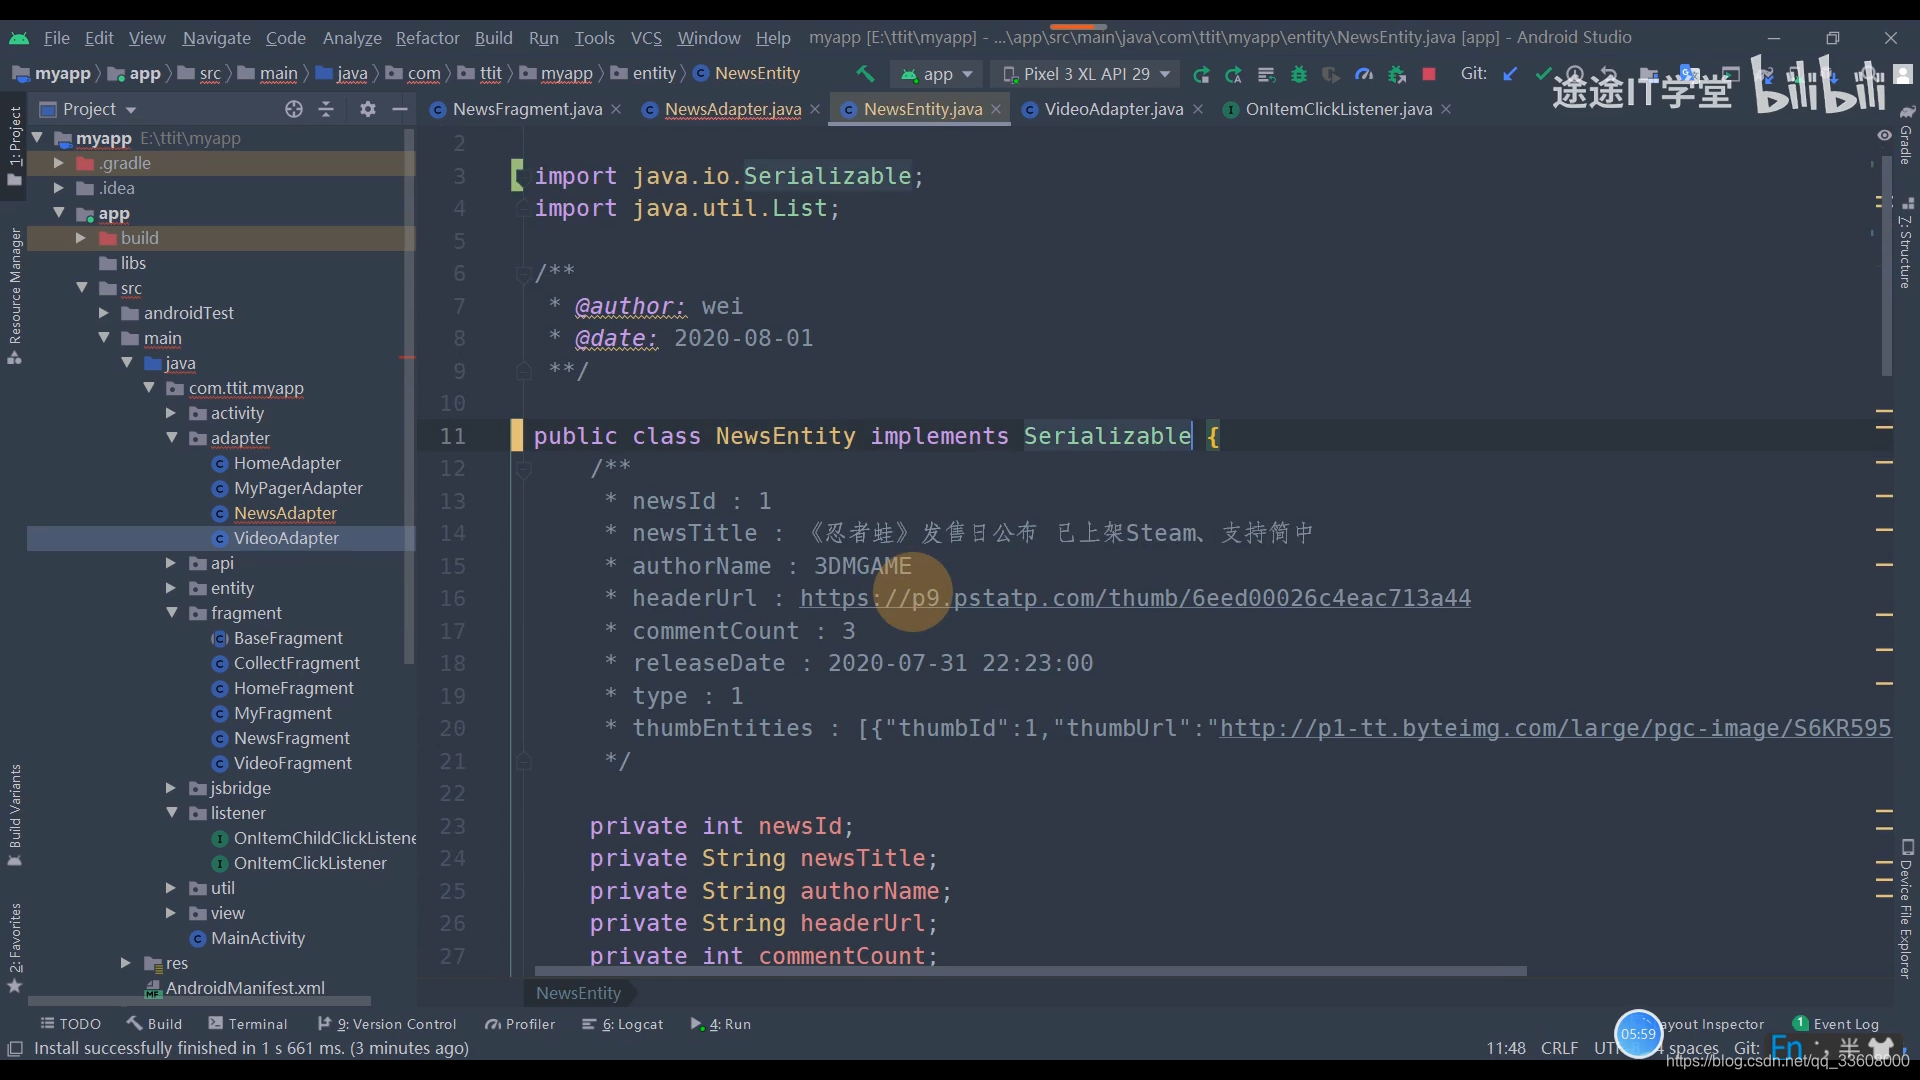Open the Profiler tool window
Screen dimensions: 1920x1080
click(520, 1024)
